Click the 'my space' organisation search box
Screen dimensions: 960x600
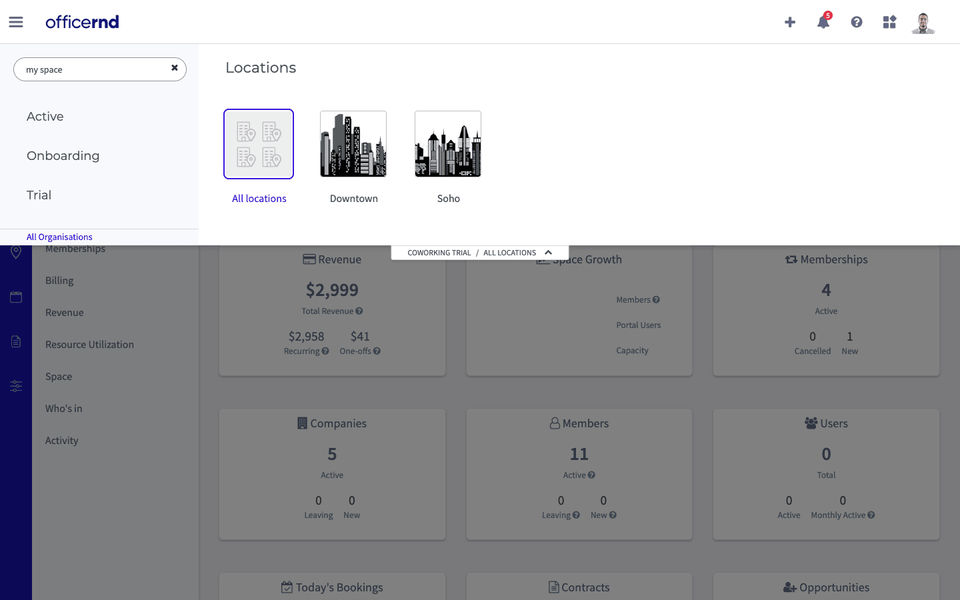(x=100, y=69)
